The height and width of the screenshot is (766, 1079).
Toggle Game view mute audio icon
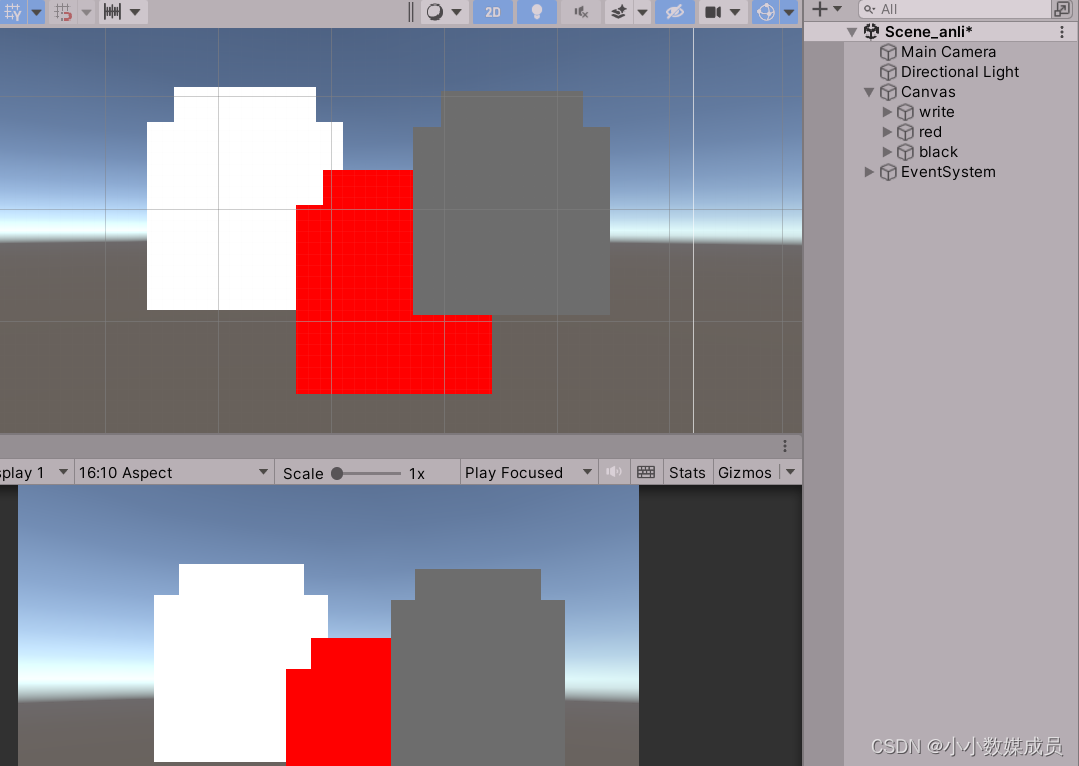[614, 472]
